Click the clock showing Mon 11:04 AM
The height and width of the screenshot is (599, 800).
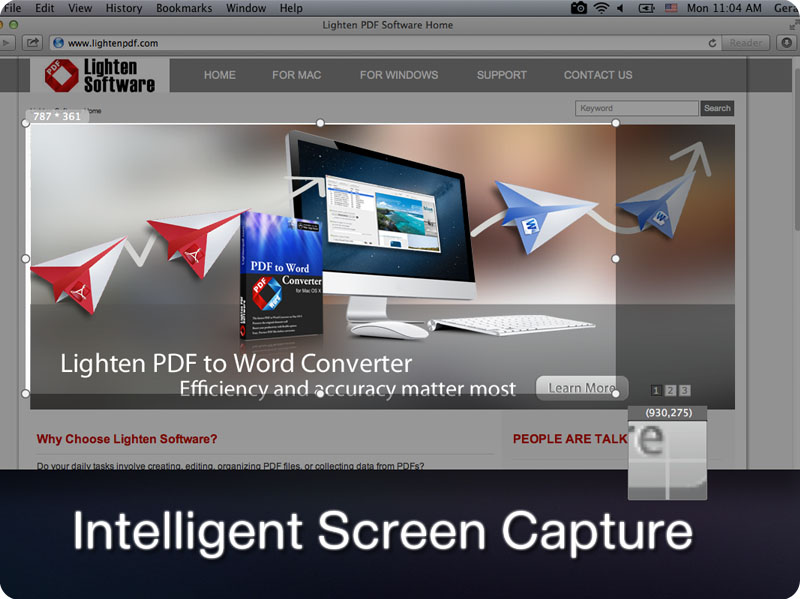pyautogui.click(x=724, y=8)
